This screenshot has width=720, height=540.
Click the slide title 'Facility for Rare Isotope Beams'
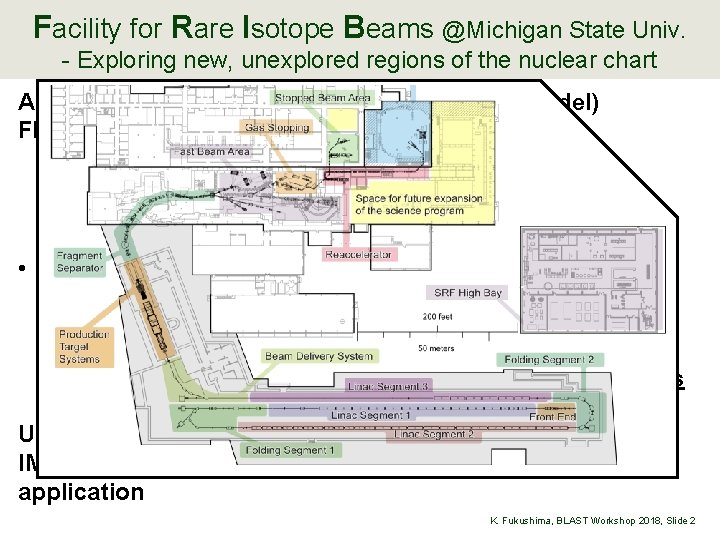click(x=234, y=28)
